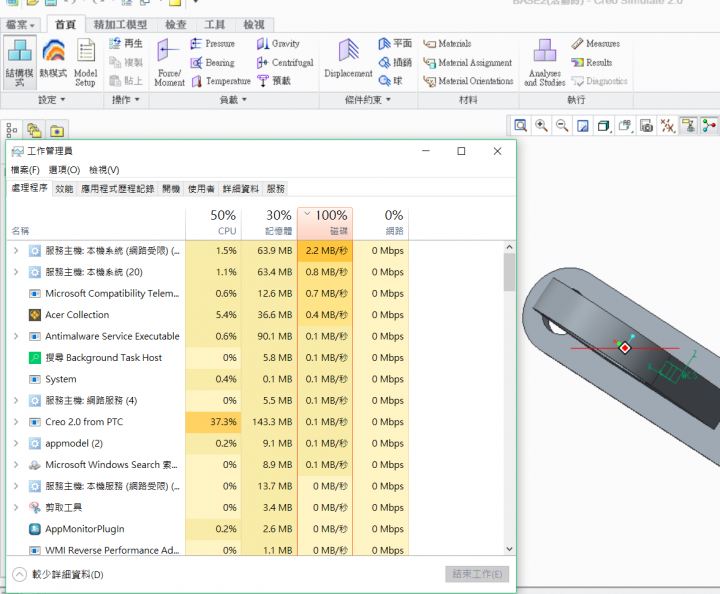Expand 服務主機: 本機系統 (20) row
Image resolution: width=720 pixels, height=594 pixels.
[x=16, y=272]
